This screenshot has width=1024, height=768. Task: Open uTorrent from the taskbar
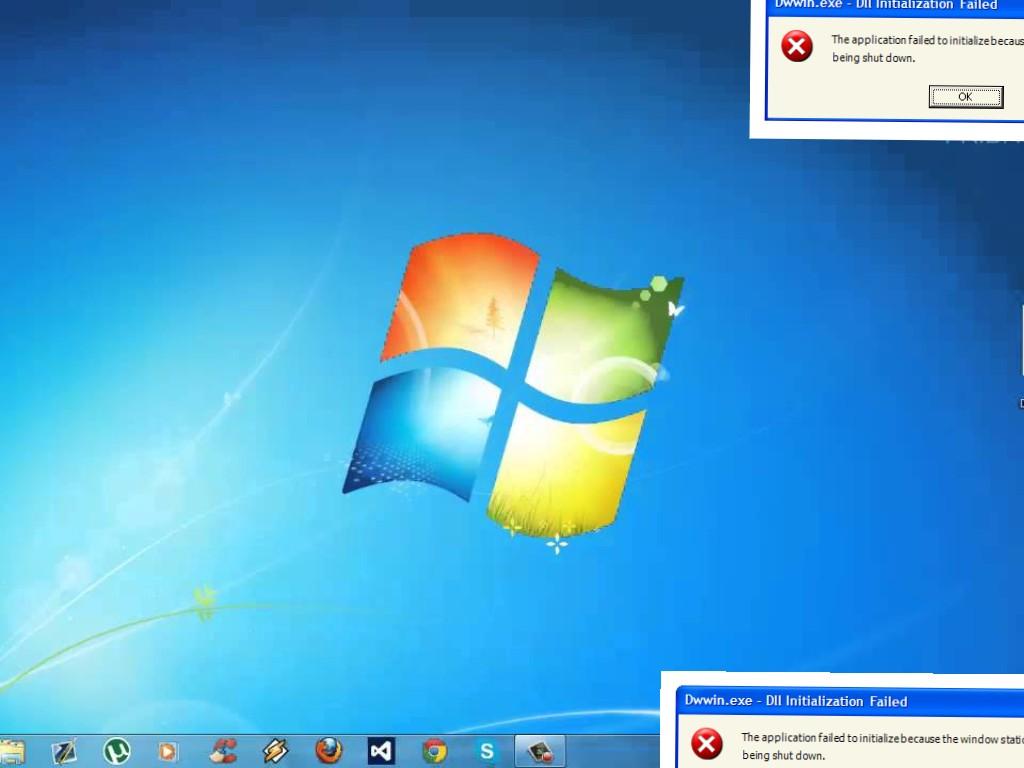(x=117, y=750)
